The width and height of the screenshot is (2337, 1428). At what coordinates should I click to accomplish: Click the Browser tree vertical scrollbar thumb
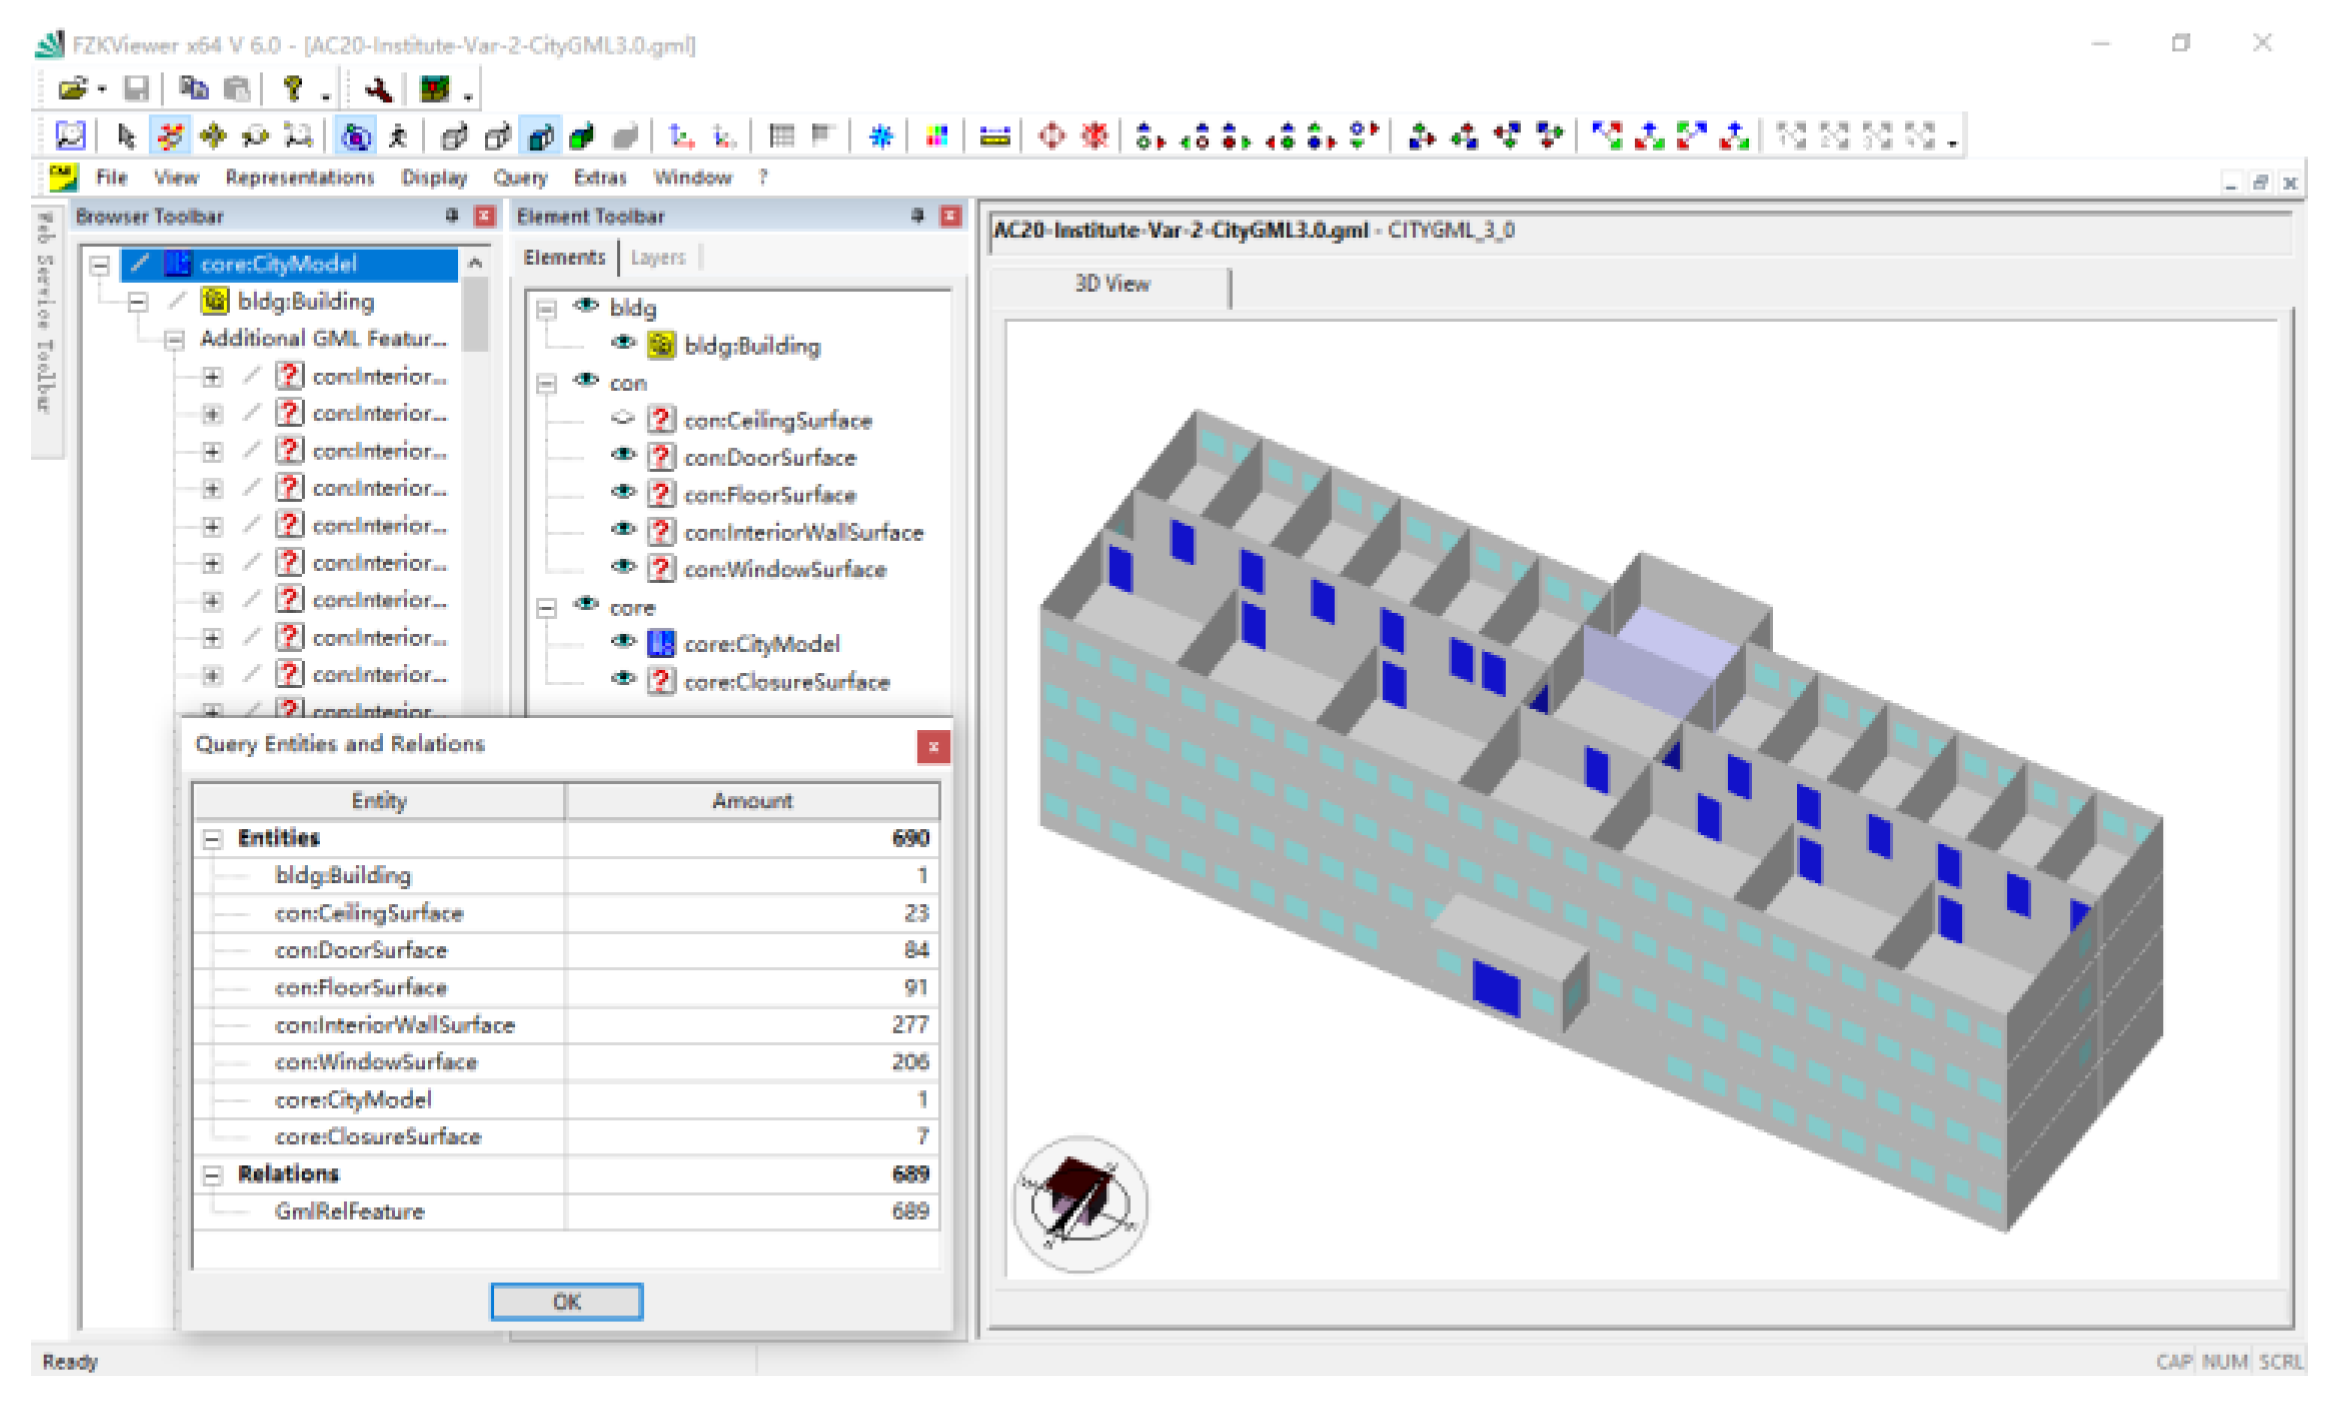(476, 313)
